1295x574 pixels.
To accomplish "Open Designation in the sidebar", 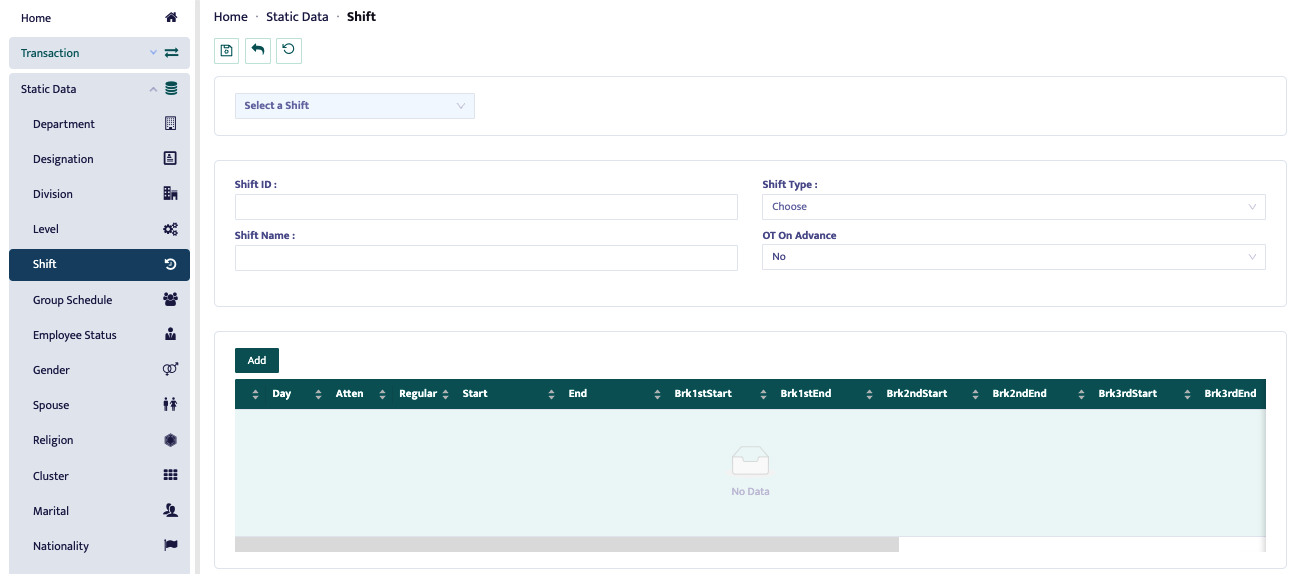I will pos(63,159).
